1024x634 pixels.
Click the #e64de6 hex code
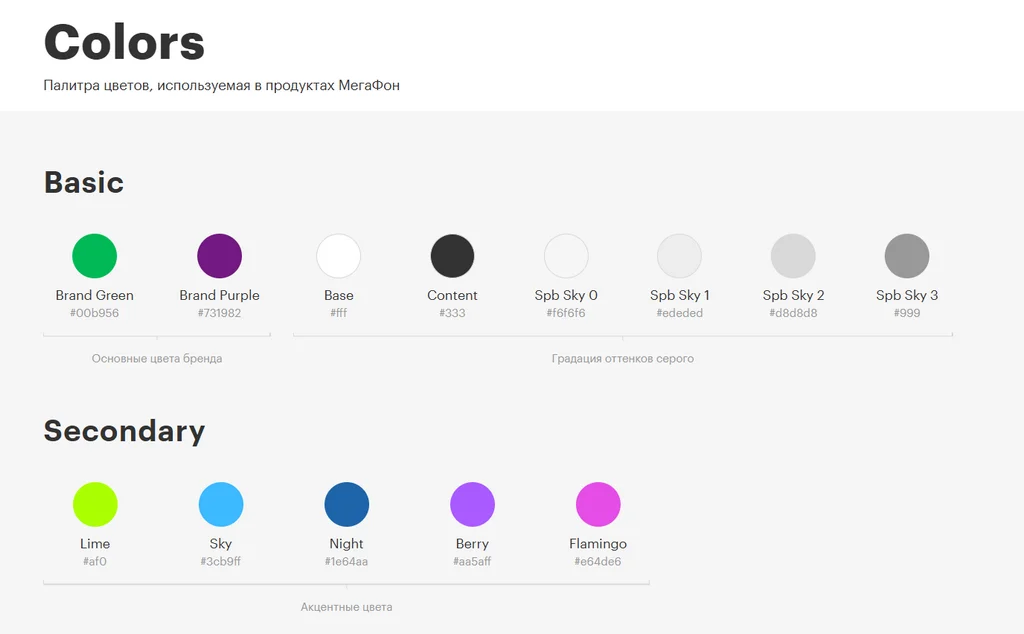click(598, 562)
